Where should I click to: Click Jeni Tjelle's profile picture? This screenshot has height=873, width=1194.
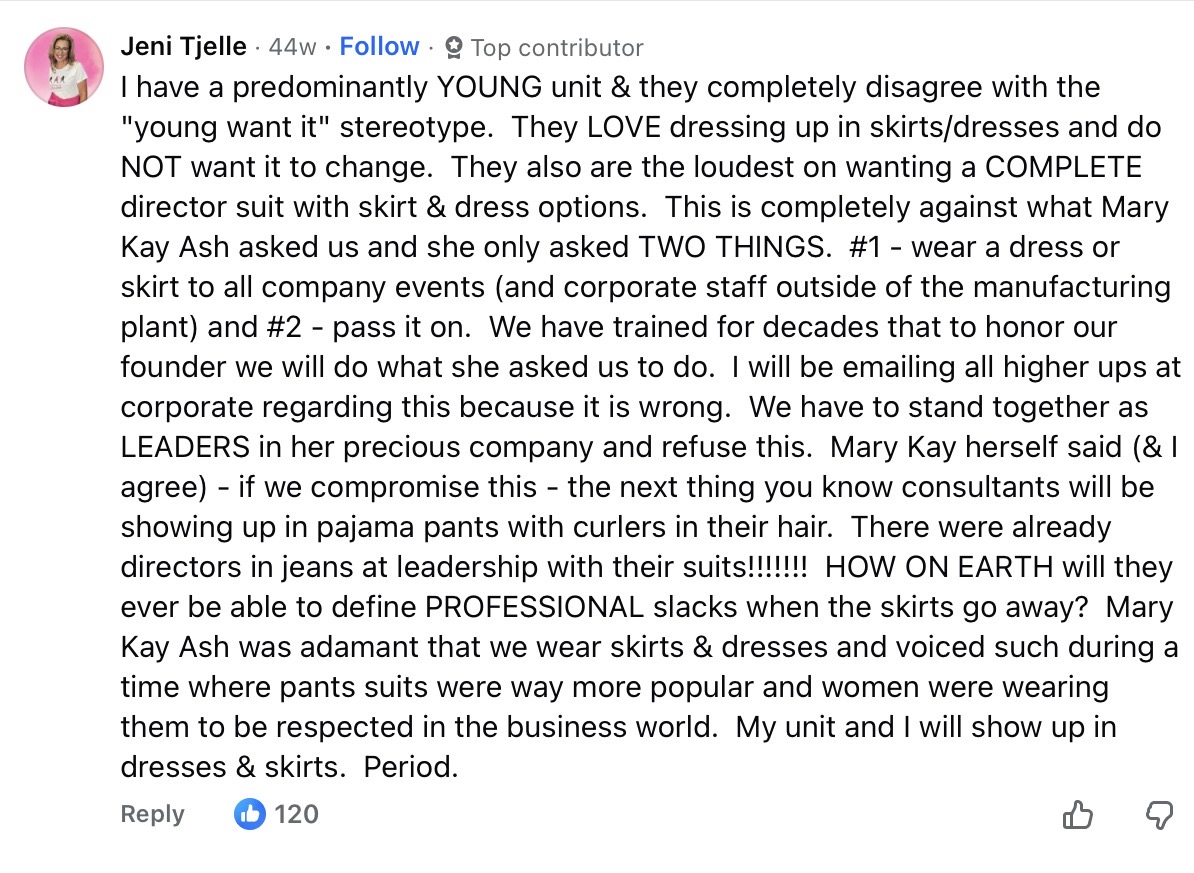(64, 67)
